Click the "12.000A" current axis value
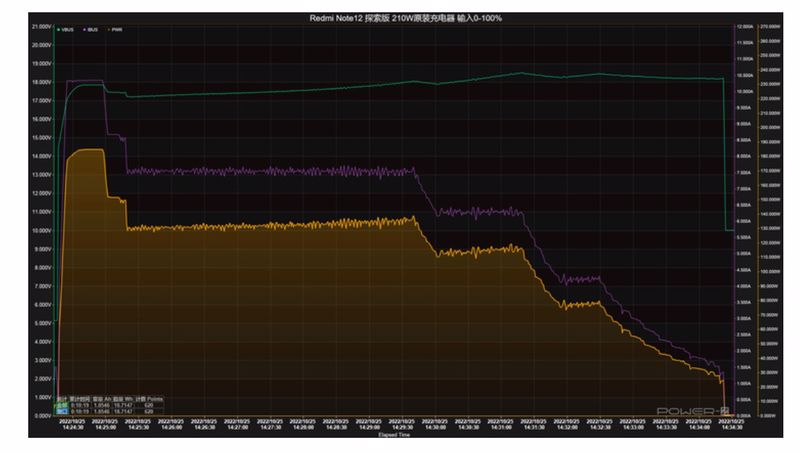Screen dimensions: 800x453 [x=744, y=27]
